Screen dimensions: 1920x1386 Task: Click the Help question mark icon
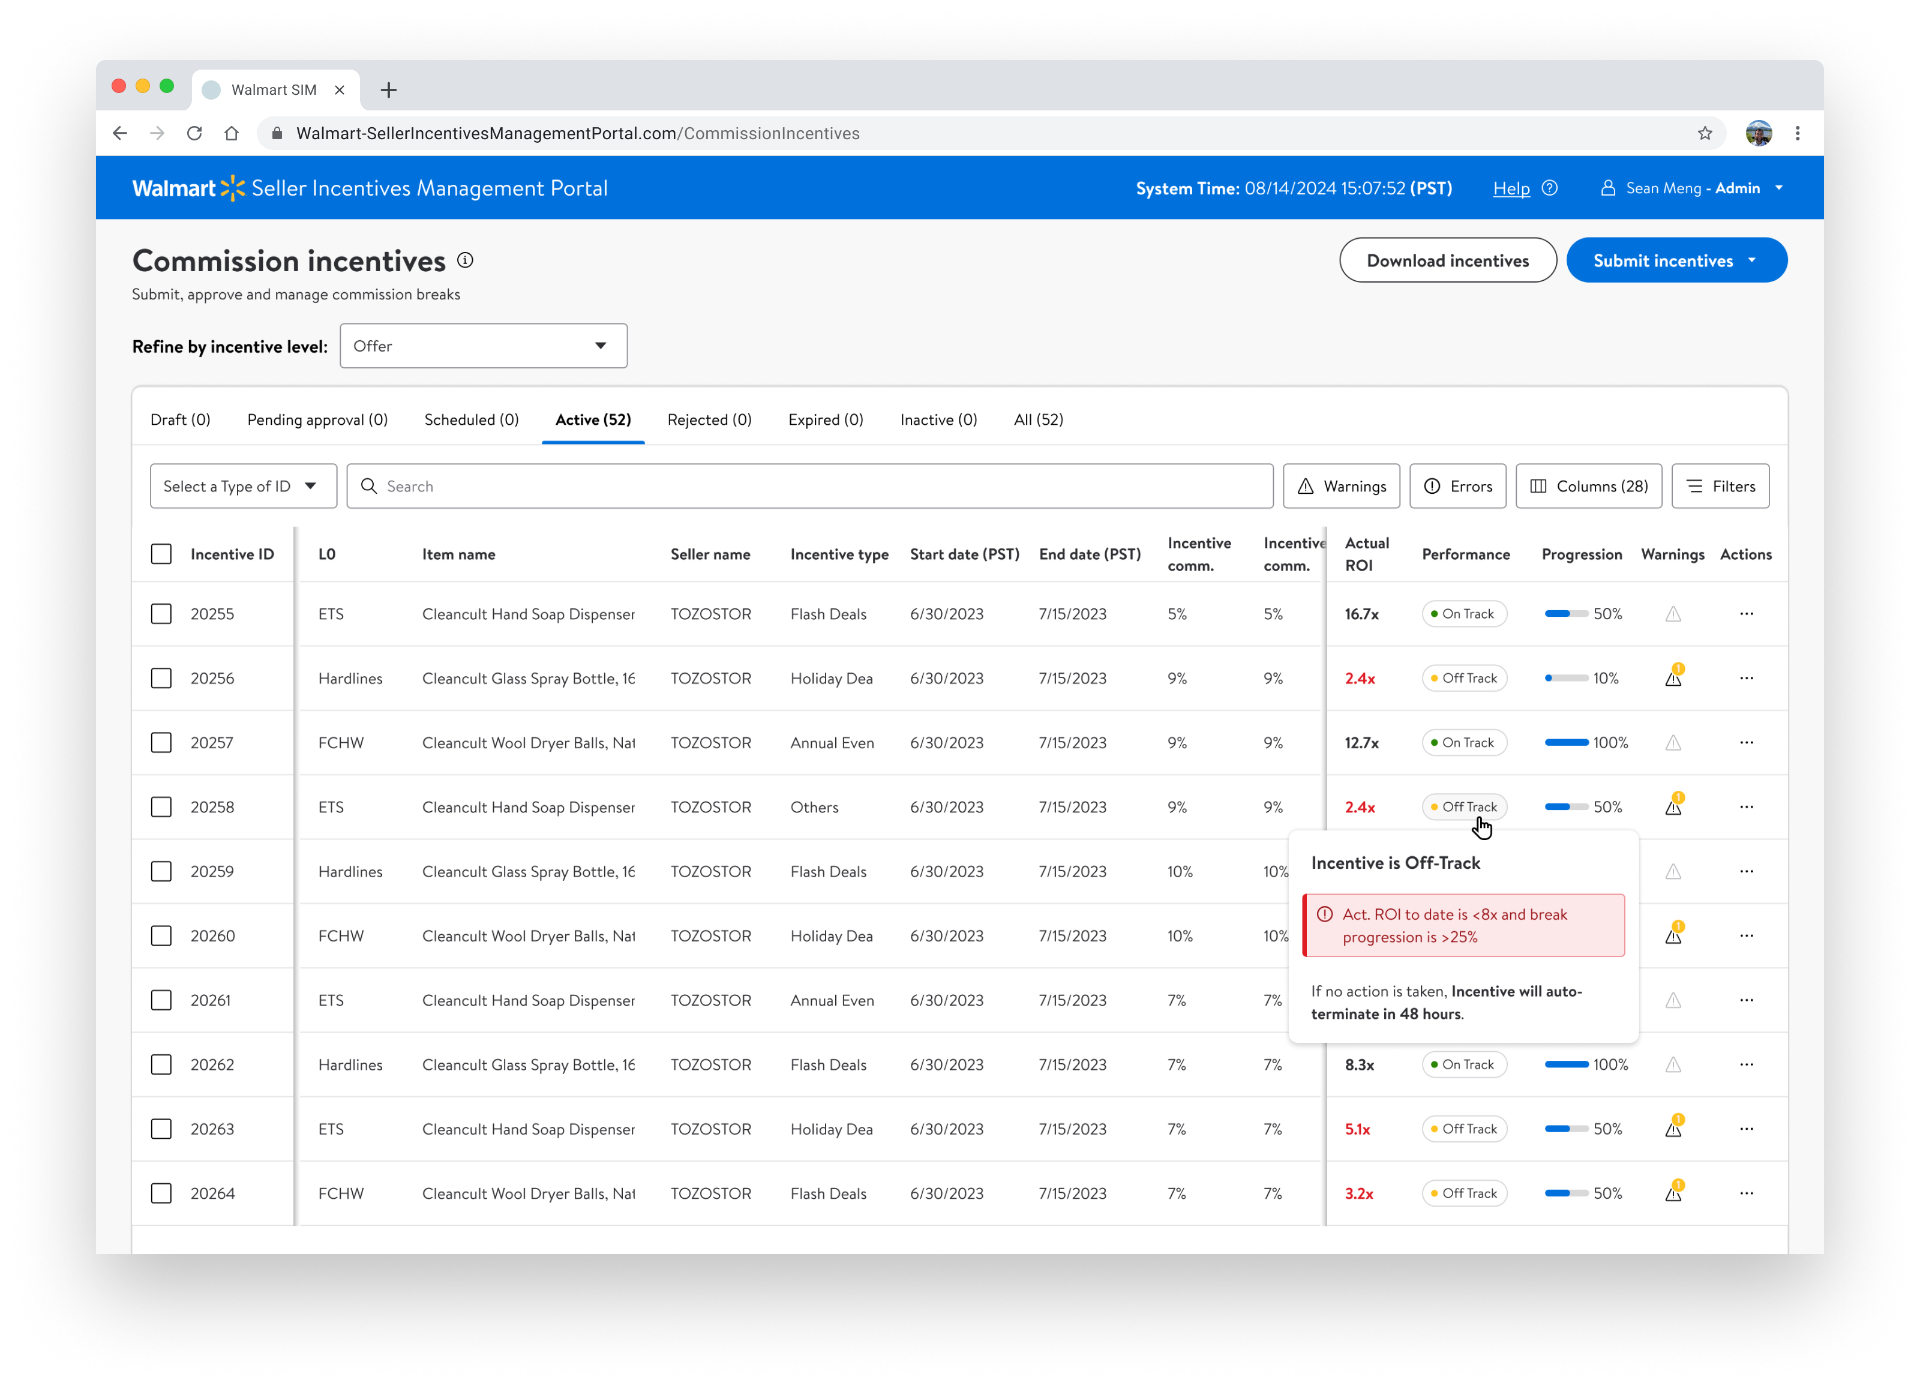[1550, 188]
